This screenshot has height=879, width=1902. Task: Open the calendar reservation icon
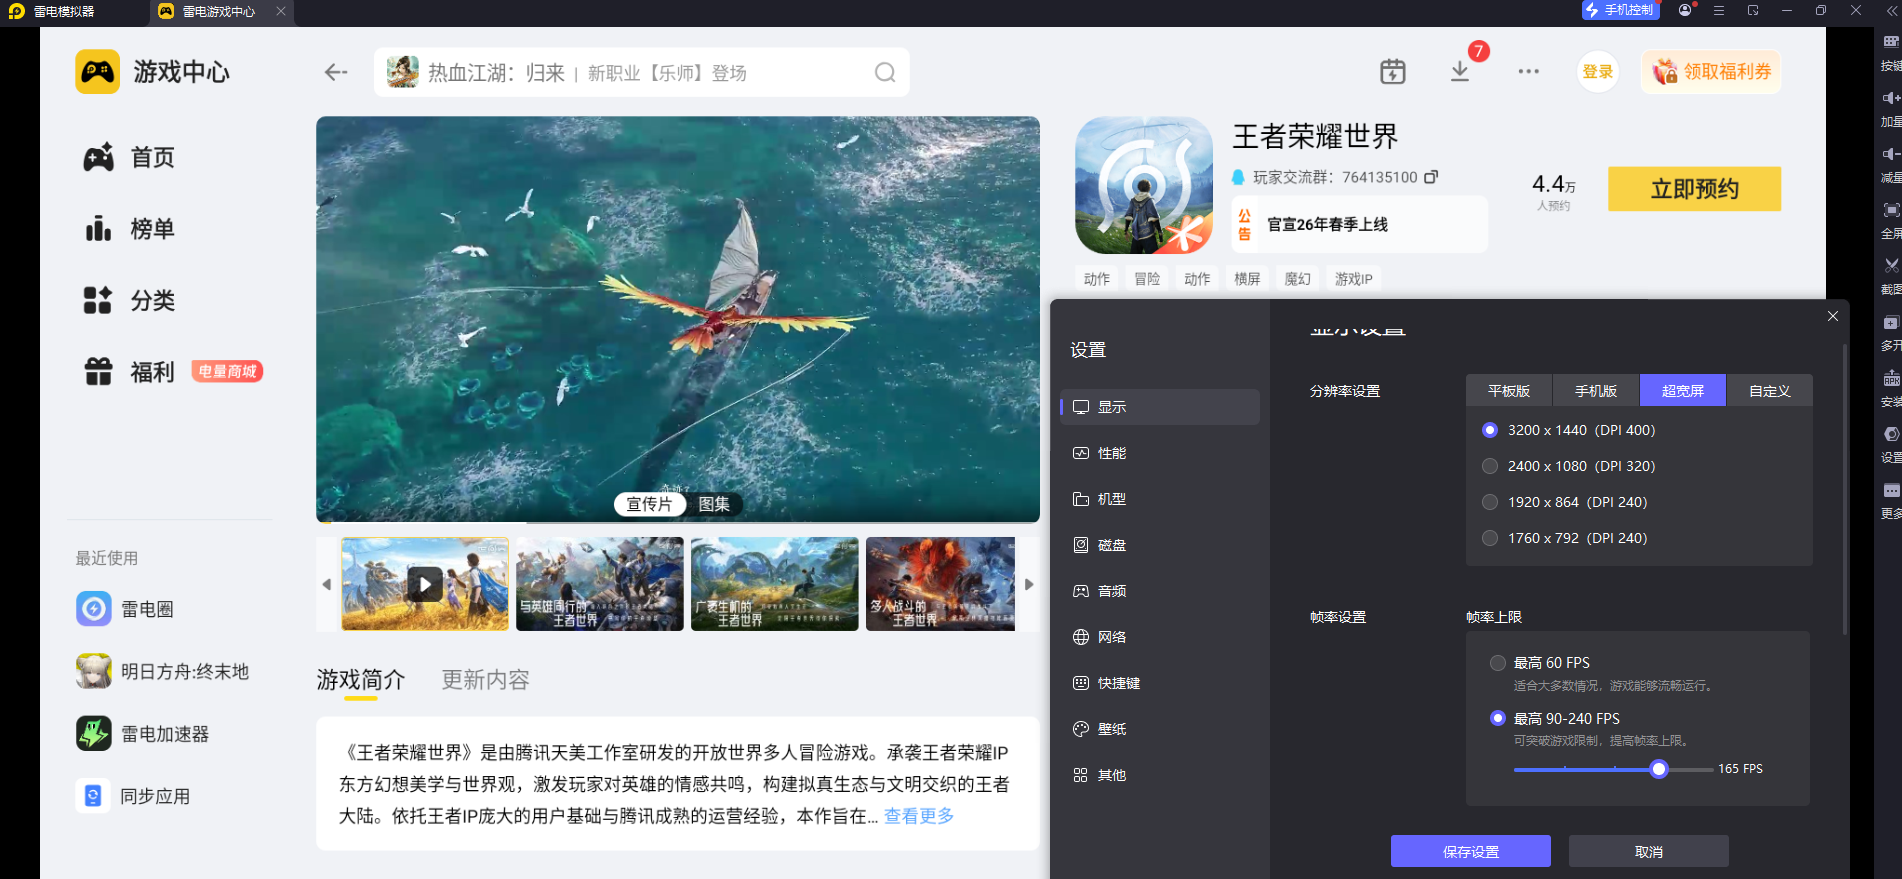point(1392,72)
